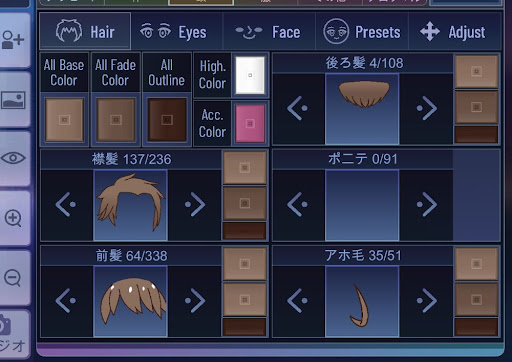Go to next 後ろ髪 style
This screenshot has width=512, height=362.
click(427, 108)
